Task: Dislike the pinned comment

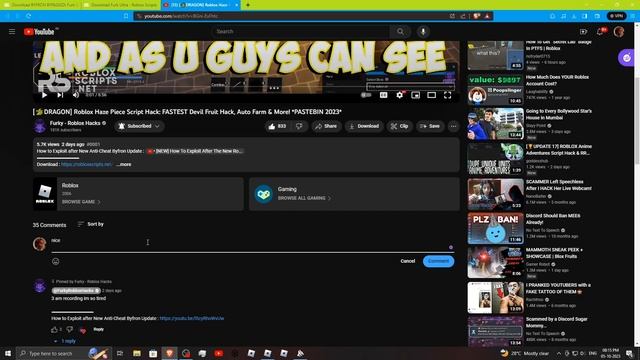Action: [69, 329]
